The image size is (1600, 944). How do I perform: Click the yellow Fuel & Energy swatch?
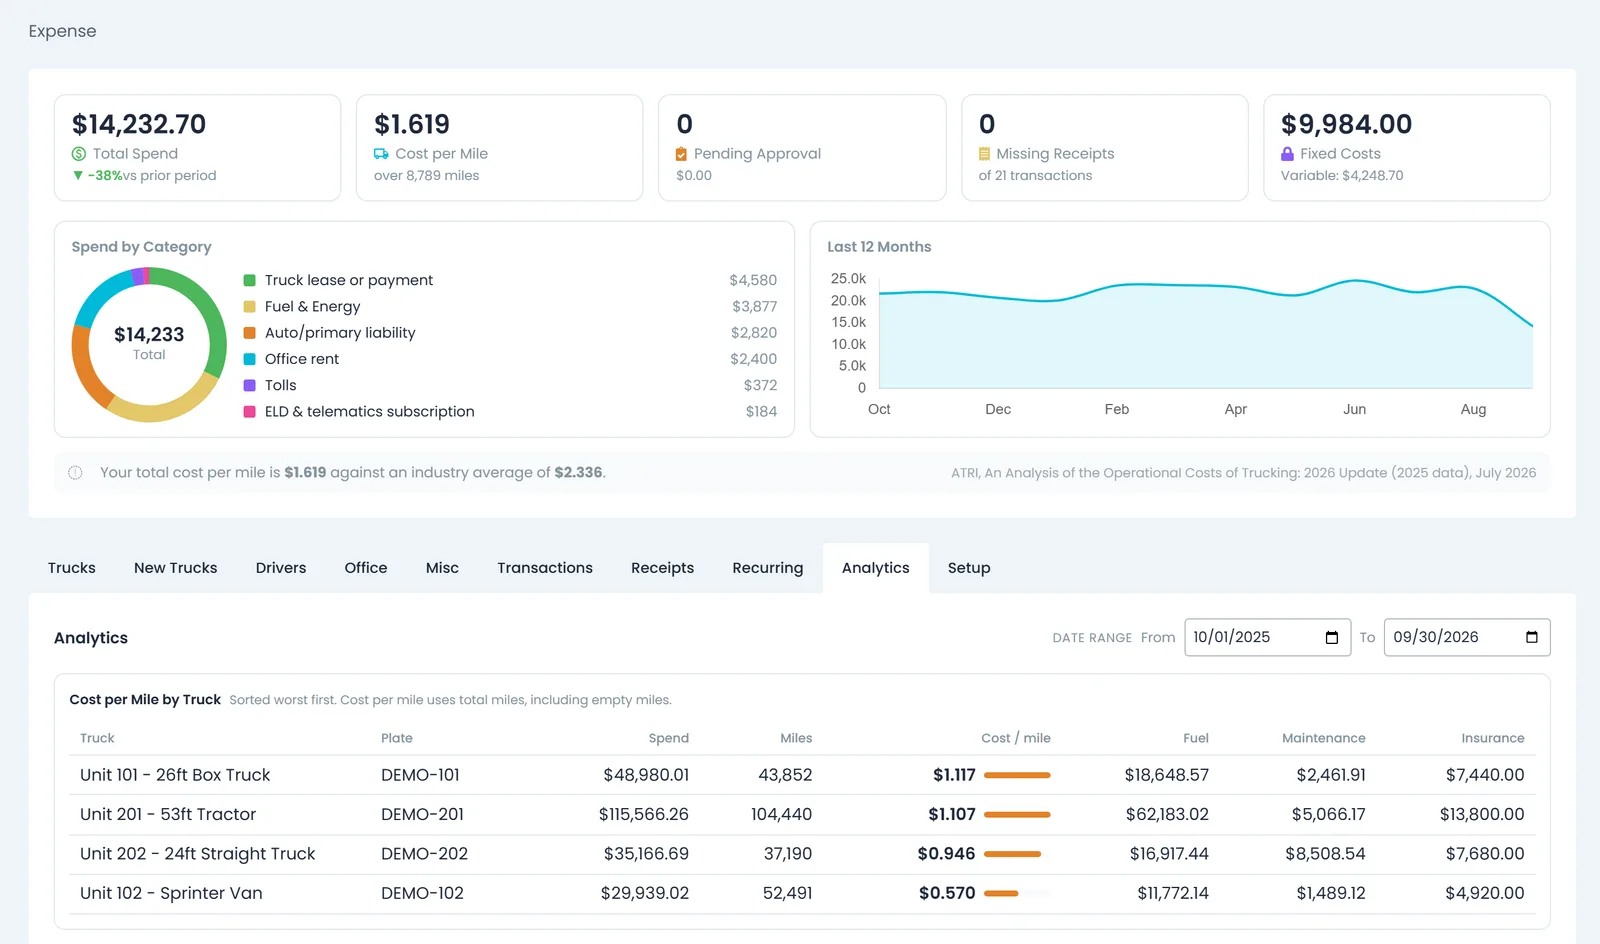pyautogui.click(x=250, y=307)
